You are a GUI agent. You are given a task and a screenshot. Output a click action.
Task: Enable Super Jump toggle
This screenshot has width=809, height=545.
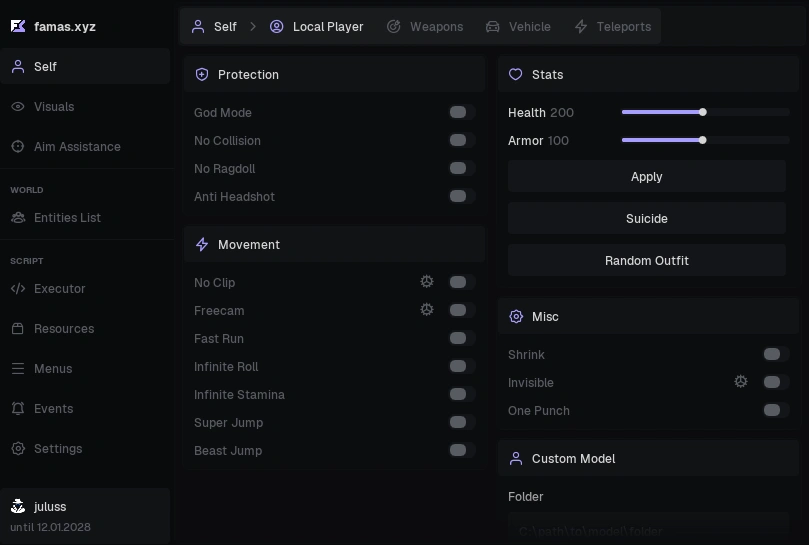462,422
